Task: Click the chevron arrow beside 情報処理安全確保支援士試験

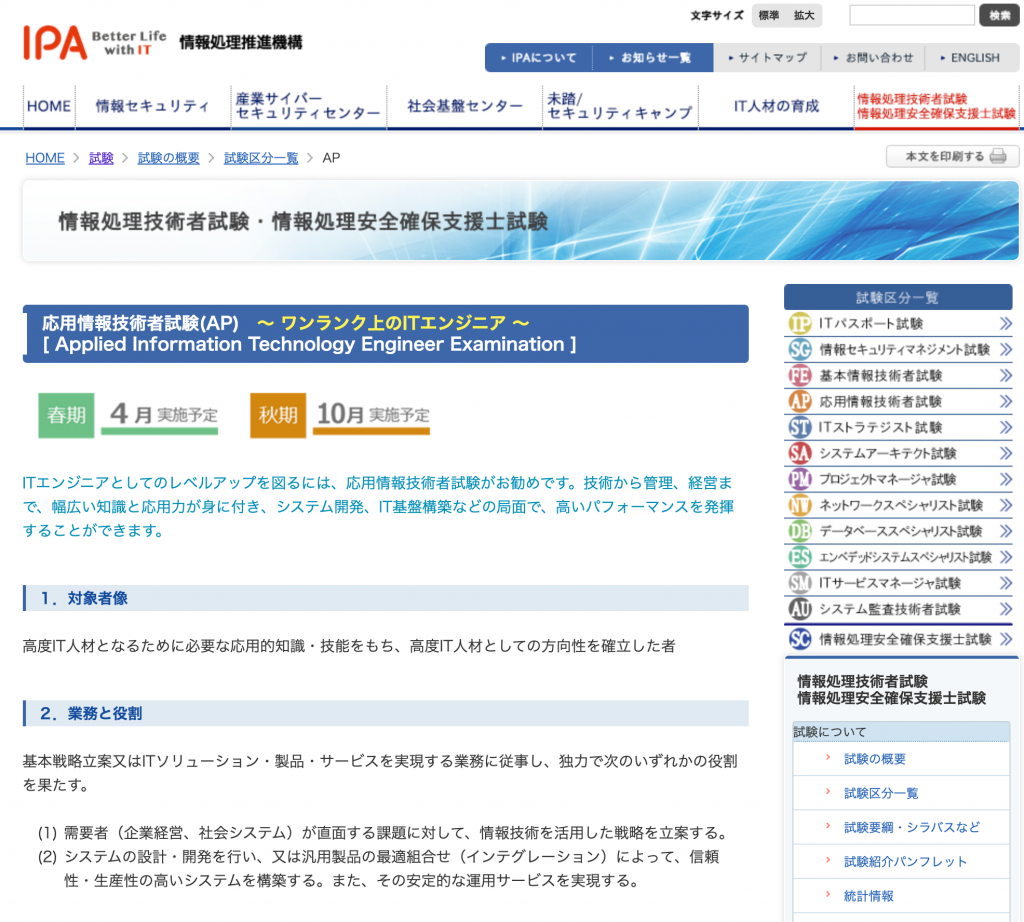Action: click(1006, 639)
